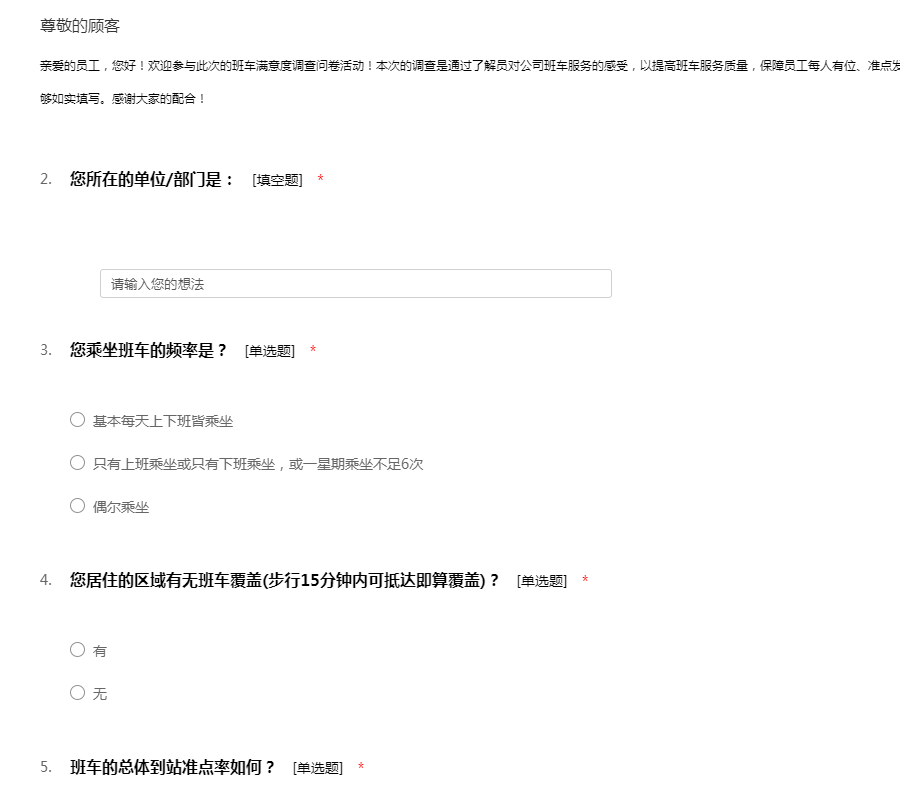Click question 4 title about 班车覆盖
Image resolution: width=900 pixels, height=800 pixels.
[284, 581]
